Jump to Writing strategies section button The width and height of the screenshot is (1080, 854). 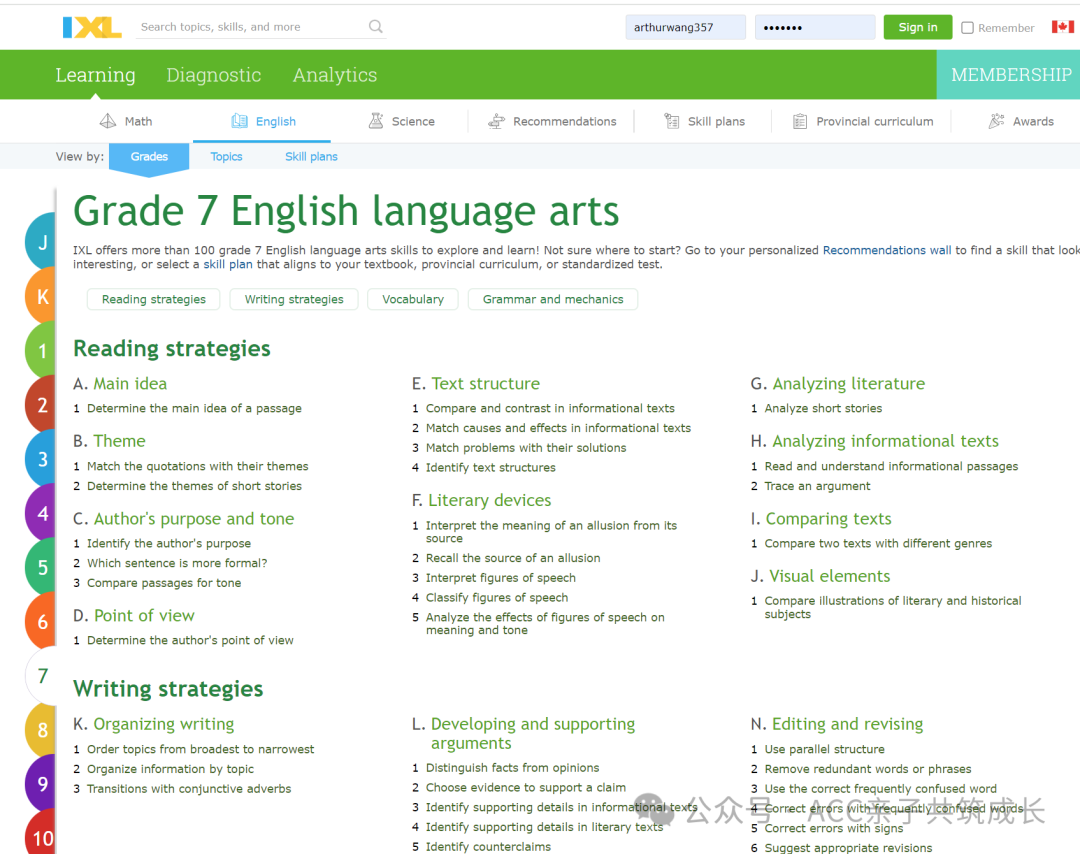pos(294,299)
